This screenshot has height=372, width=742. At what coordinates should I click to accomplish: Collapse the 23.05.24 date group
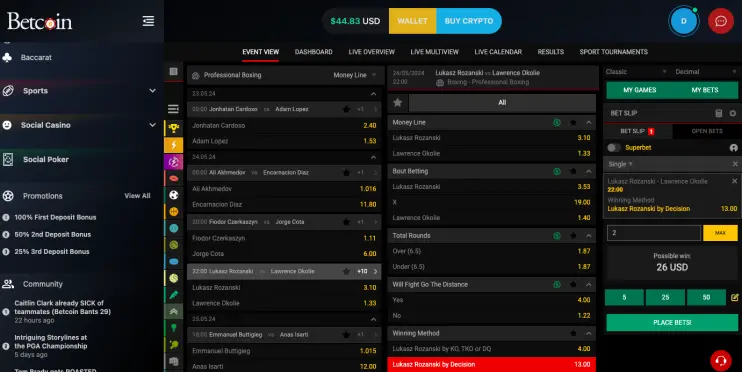373,94
